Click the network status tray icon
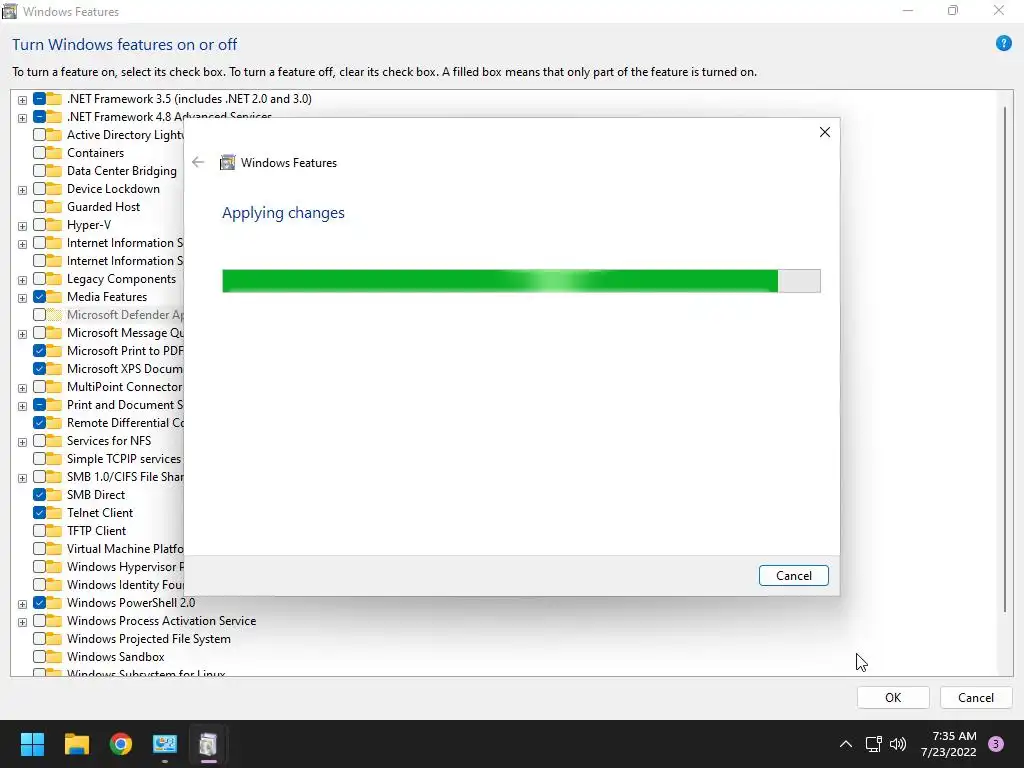This screenshot has width=1024, height=768. (873, 744)
